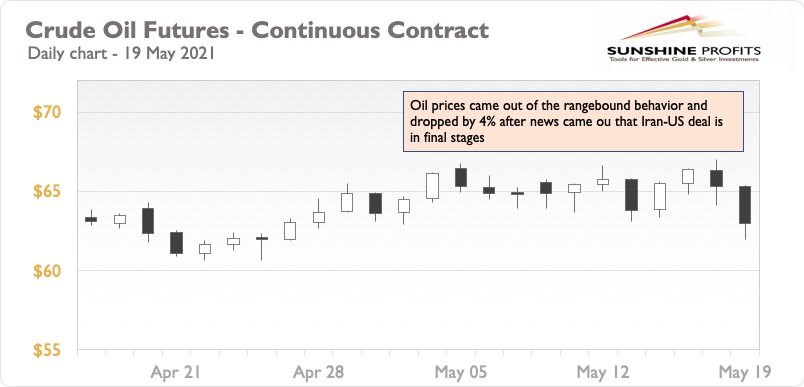This screenshot has height=387, width=804.
Task: Click the Daily chart - 19 May 2021 subtitle
Action: tap(121, 53)
